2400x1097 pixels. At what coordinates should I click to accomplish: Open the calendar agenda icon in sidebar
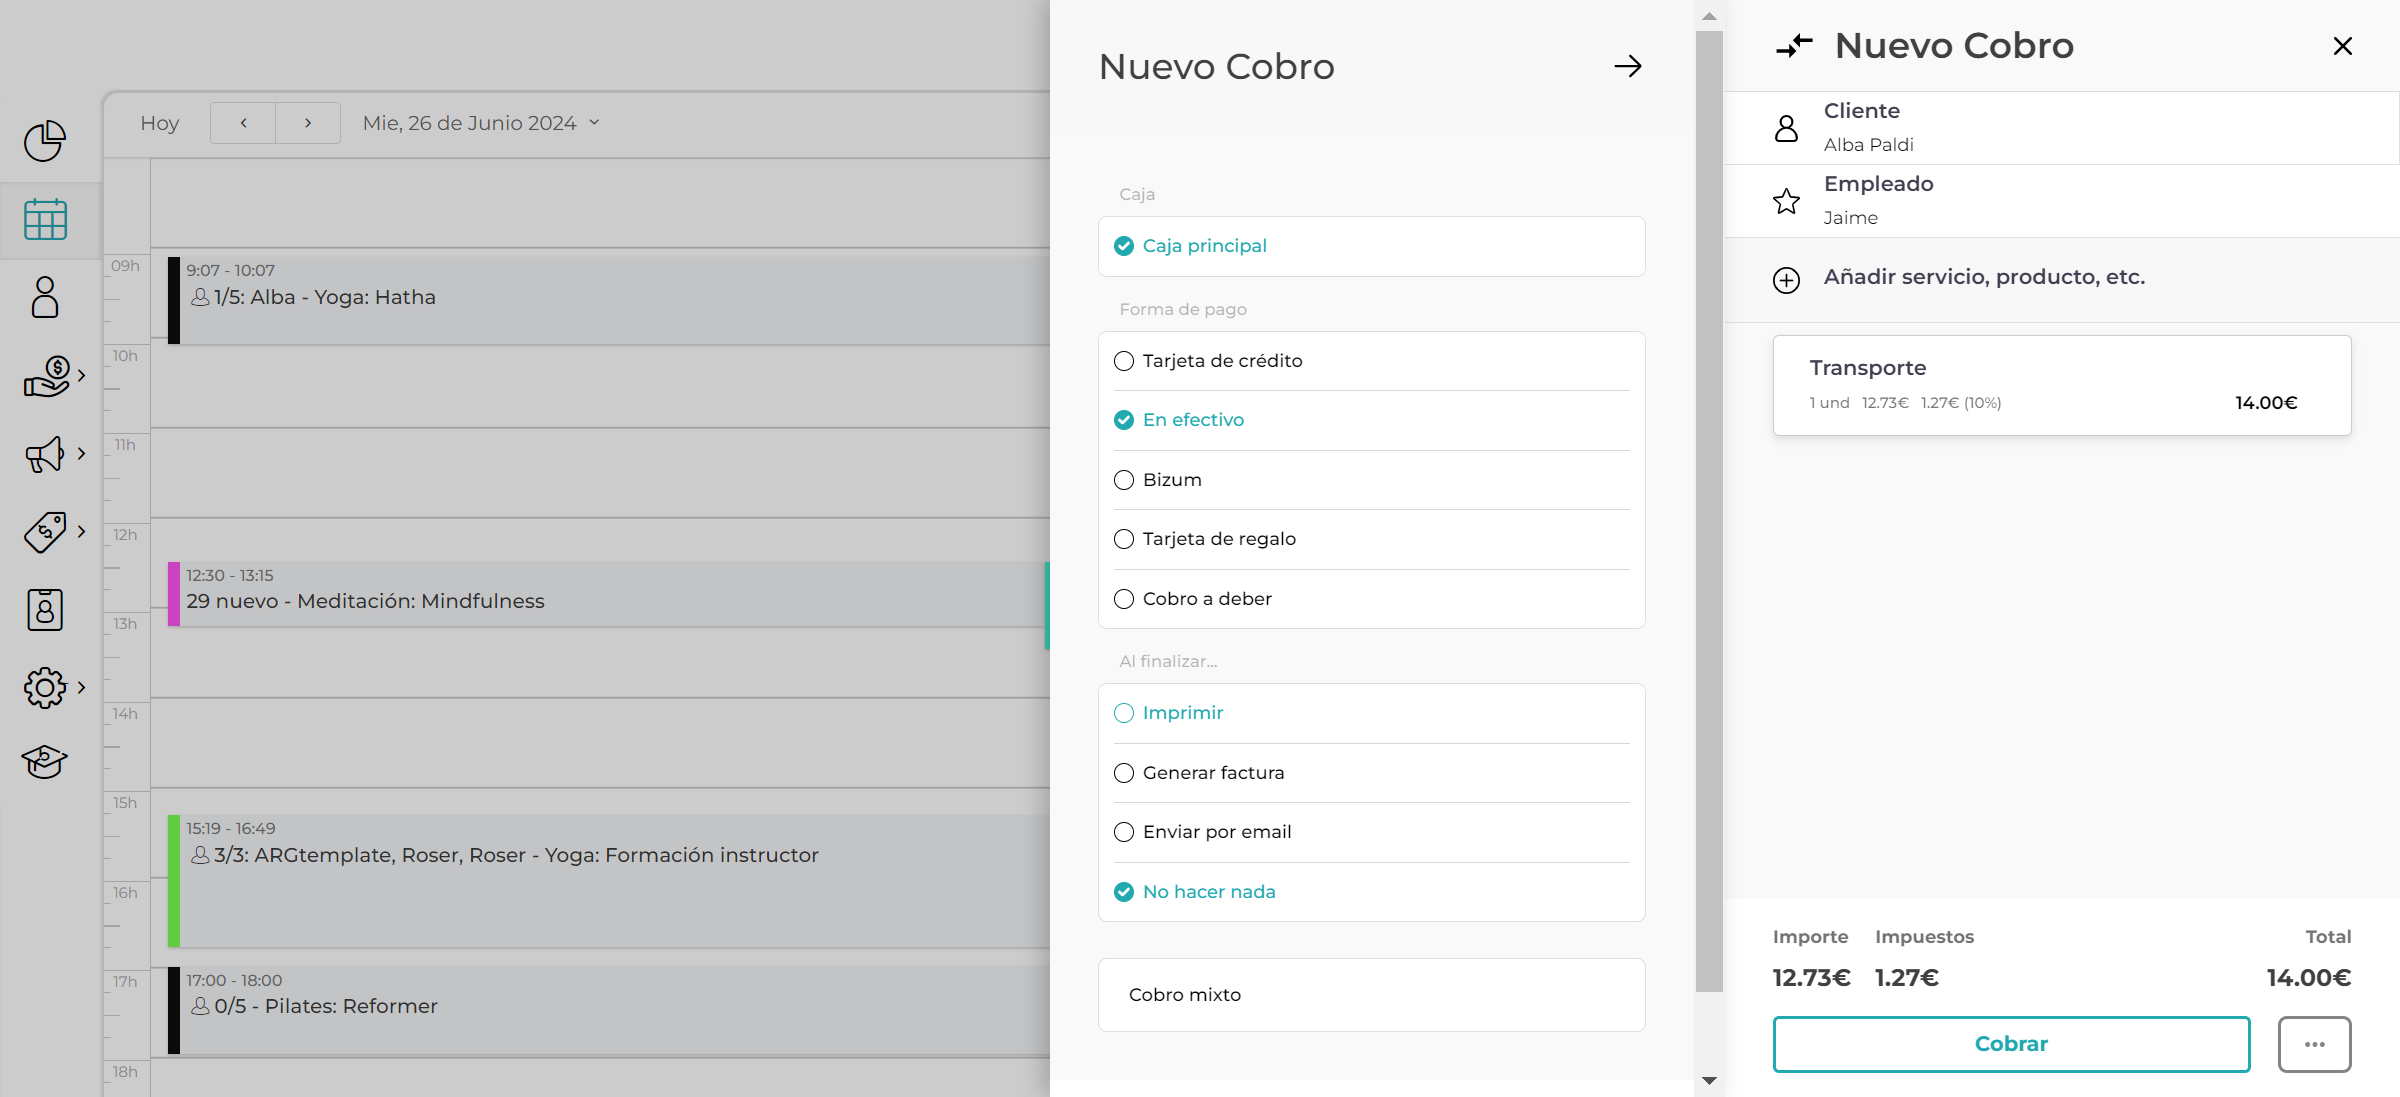pos(45,219)
